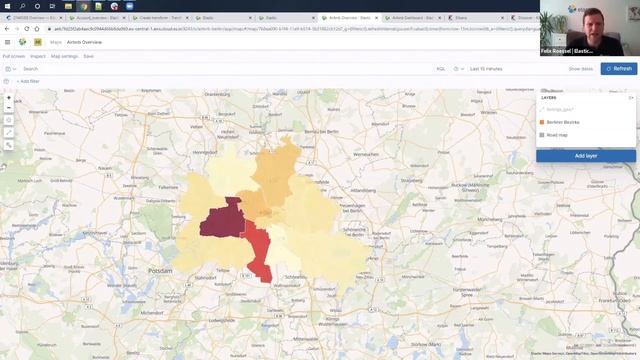
Task: Open File Explorer from the taskbar
Action: pos(68,6)
